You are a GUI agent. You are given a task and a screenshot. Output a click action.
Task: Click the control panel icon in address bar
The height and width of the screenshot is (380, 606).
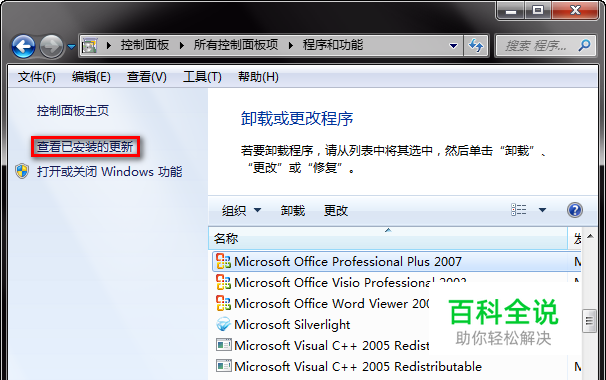(90, 46)
